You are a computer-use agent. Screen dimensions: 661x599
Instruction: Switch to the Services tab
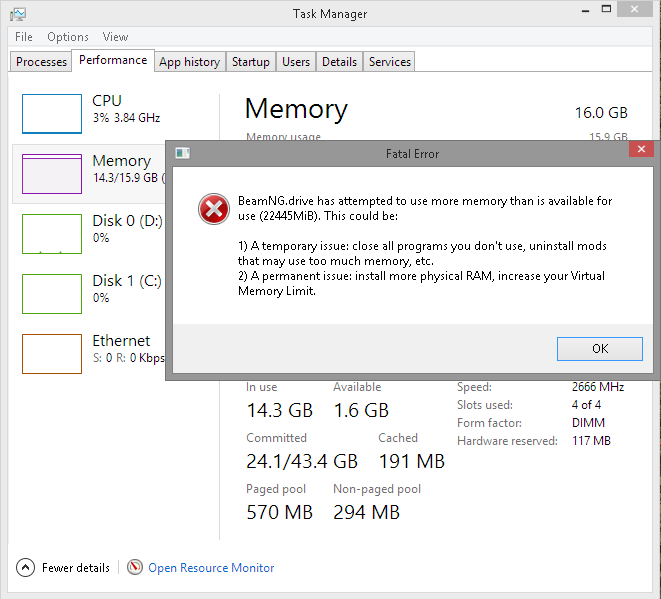pos(390,62)
